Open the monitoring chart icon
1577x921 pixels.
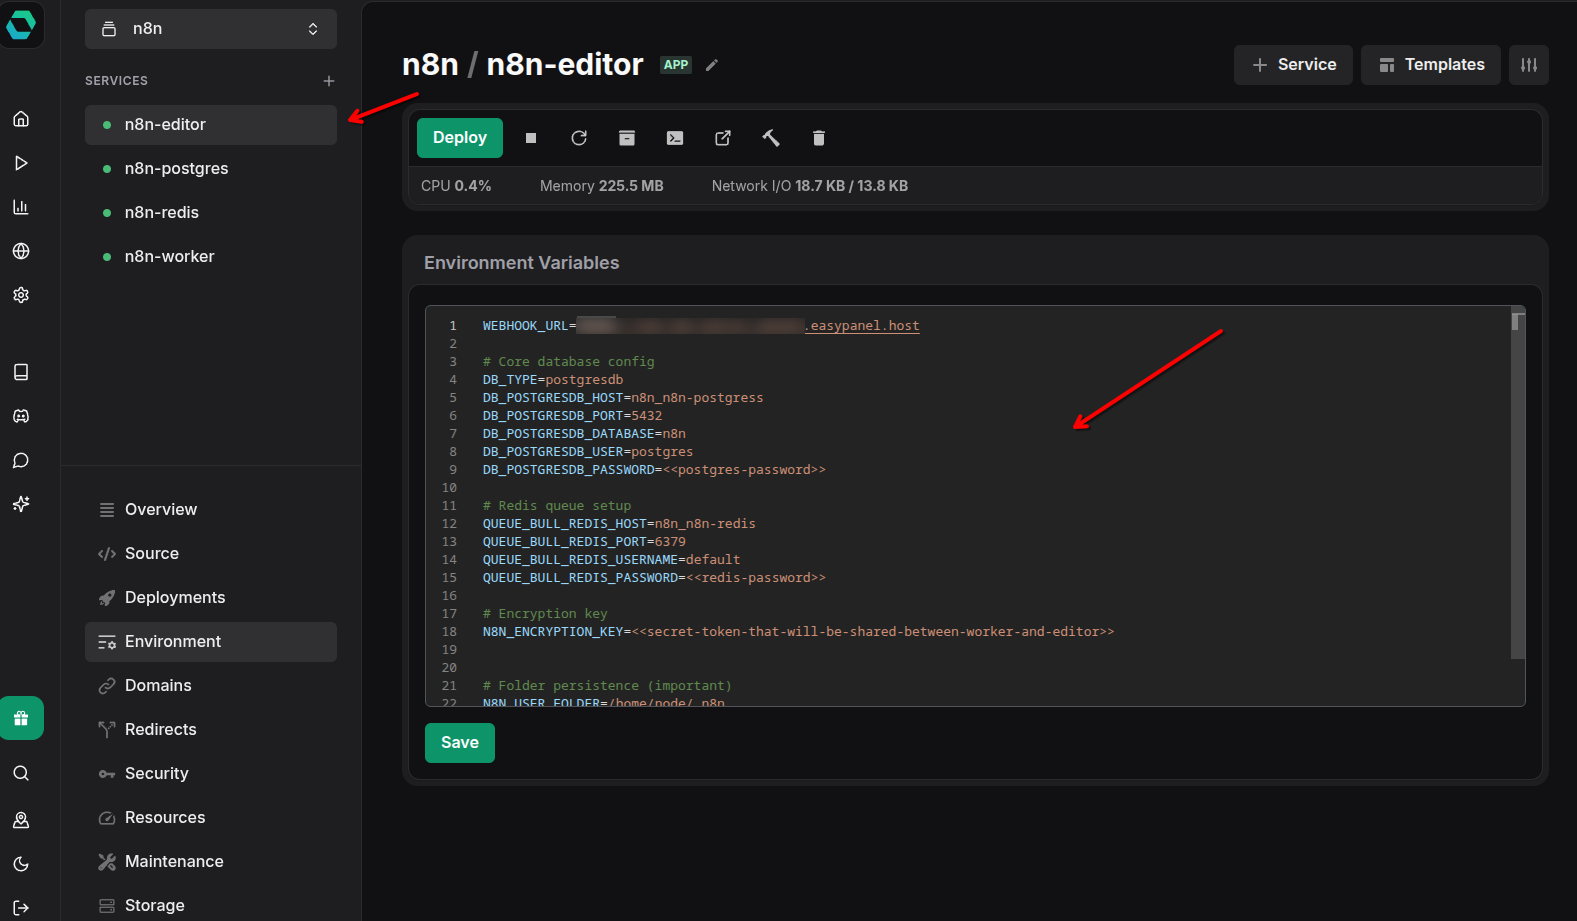click(21, 207)
